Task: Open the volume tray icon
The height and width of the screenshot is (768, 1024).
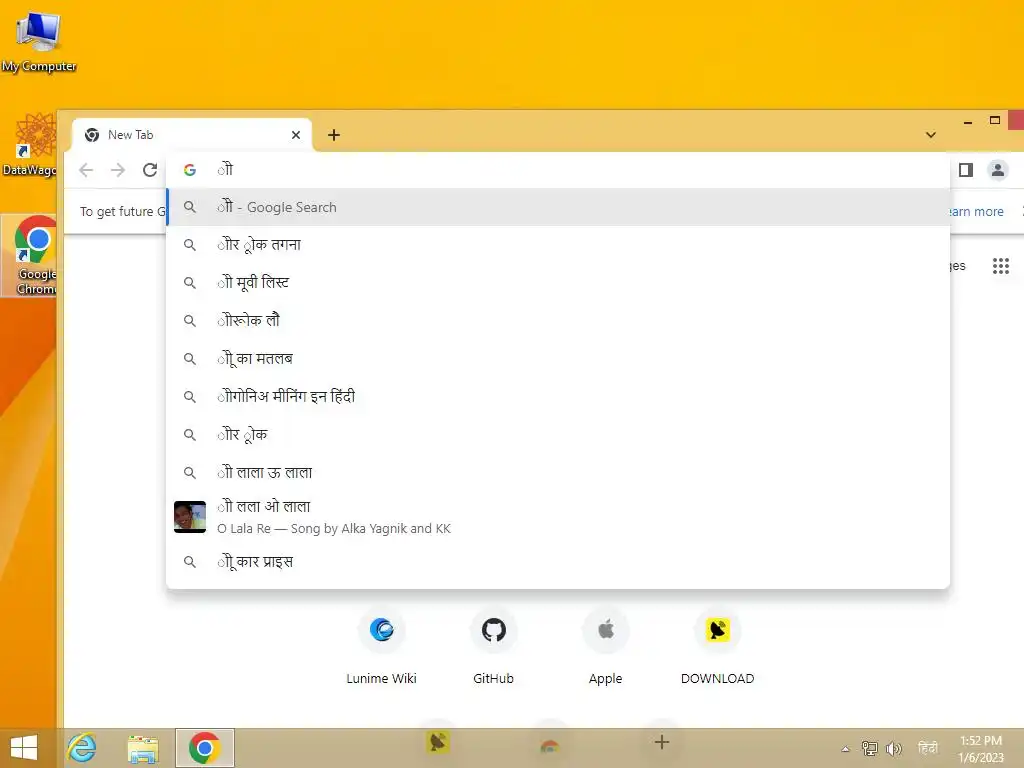Action: tap(893, 748)
